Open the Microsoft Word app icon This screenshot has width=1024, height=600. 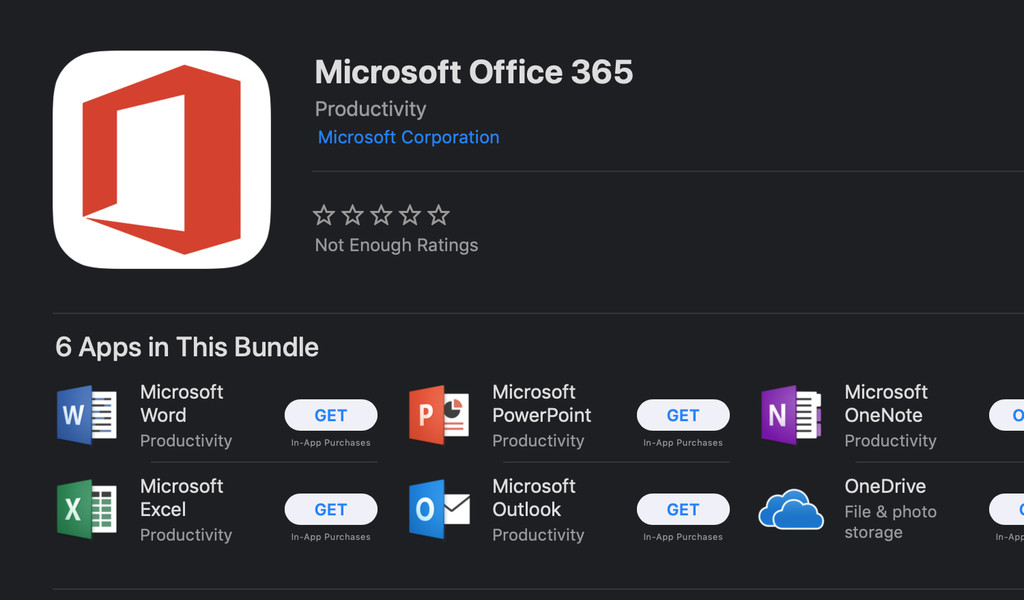[87, 415]
